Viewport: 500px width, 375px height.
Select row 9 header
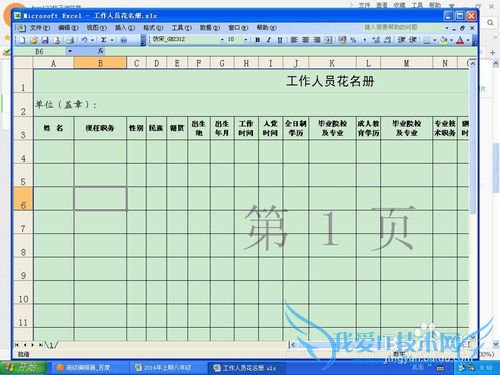point(23,269)
